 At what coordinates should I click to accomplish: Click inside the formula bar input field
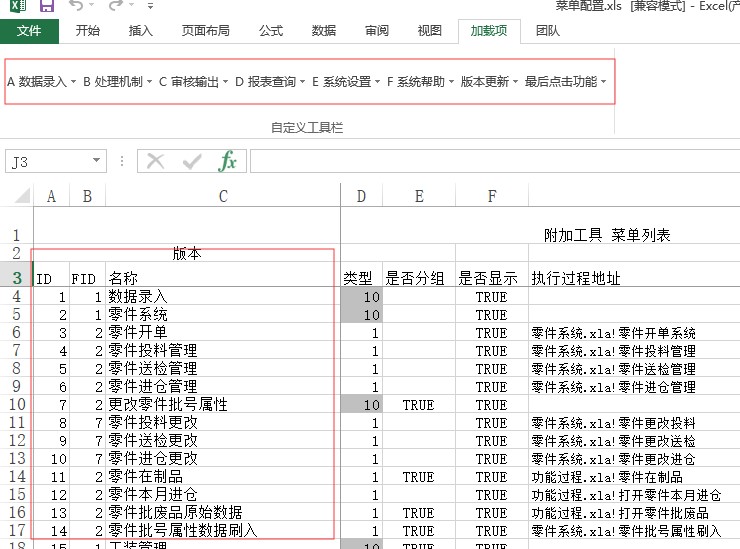pyautogui.click(x=490, y=161)
